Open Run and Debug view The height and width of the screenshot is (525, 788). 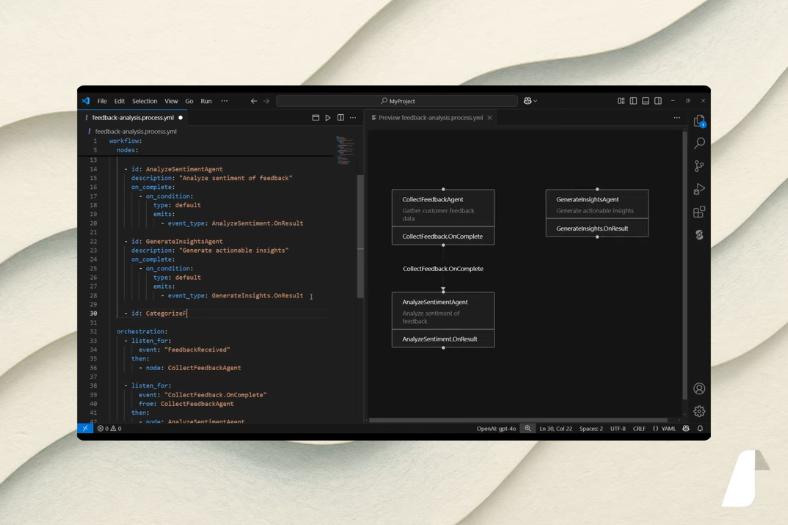699,189
